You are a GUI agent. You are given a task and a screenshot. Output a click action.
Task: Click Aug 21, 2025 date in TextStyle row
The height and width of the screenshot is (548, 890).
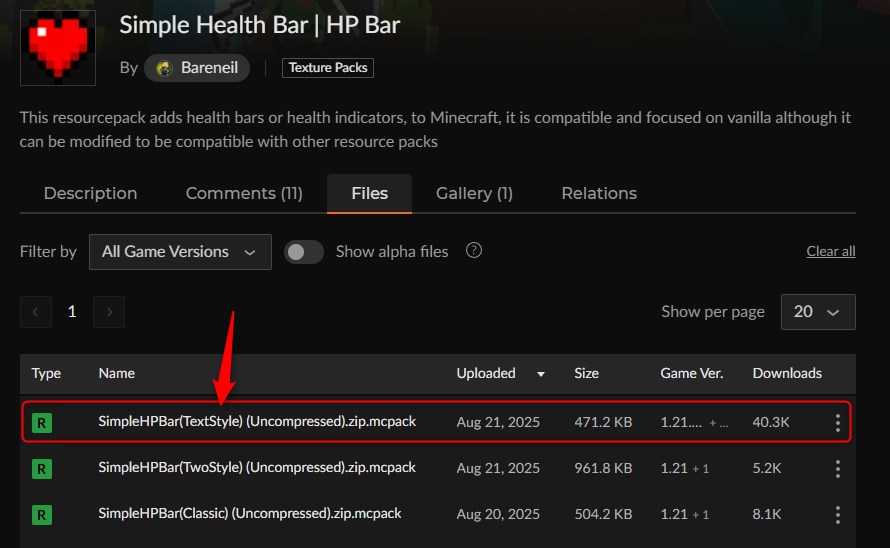(x=498, y=422)
